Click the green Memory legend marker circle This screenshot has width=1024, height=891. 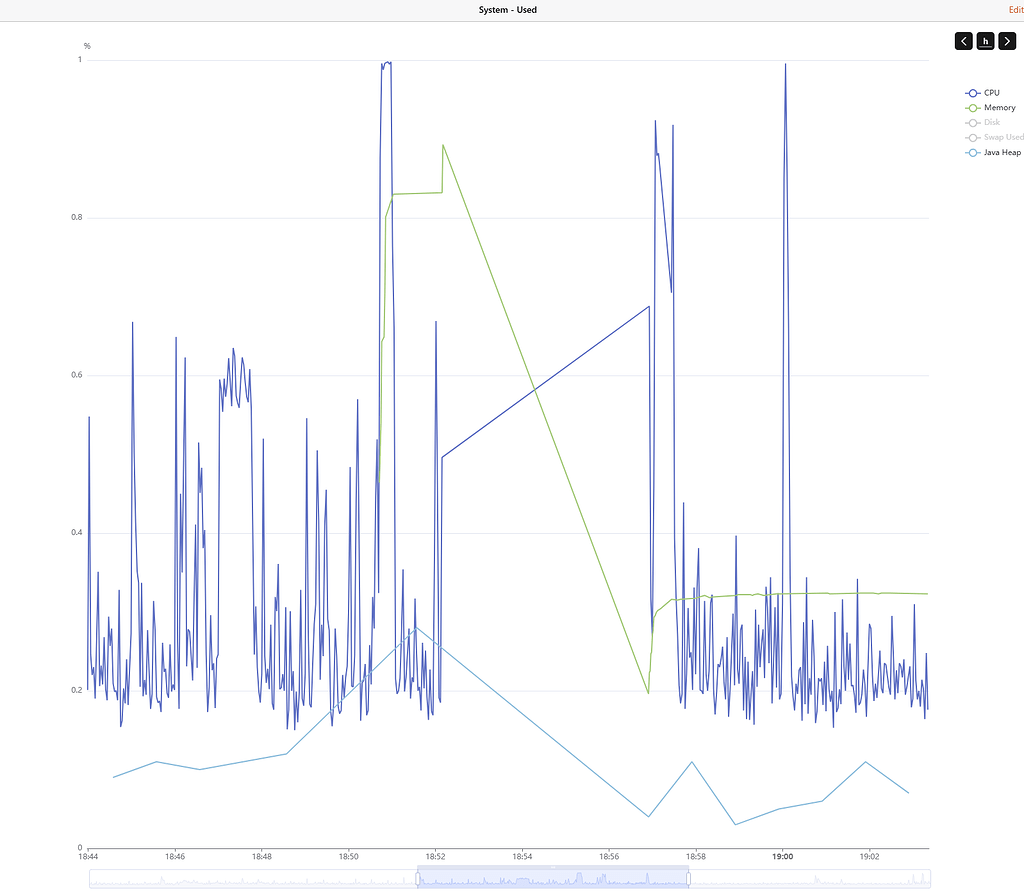(972, 107)
